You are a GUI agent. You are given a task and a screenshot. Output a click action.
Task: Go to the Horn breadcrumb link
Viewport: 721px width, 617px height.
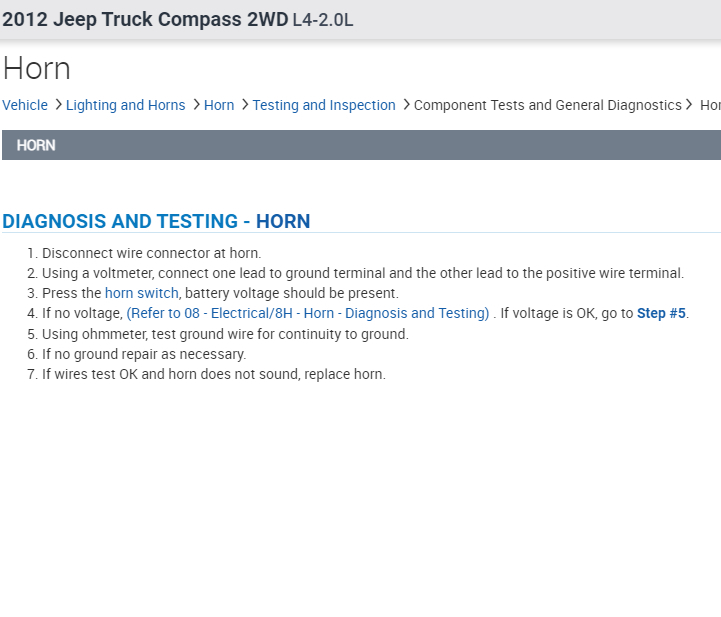[x=219, y=105]
